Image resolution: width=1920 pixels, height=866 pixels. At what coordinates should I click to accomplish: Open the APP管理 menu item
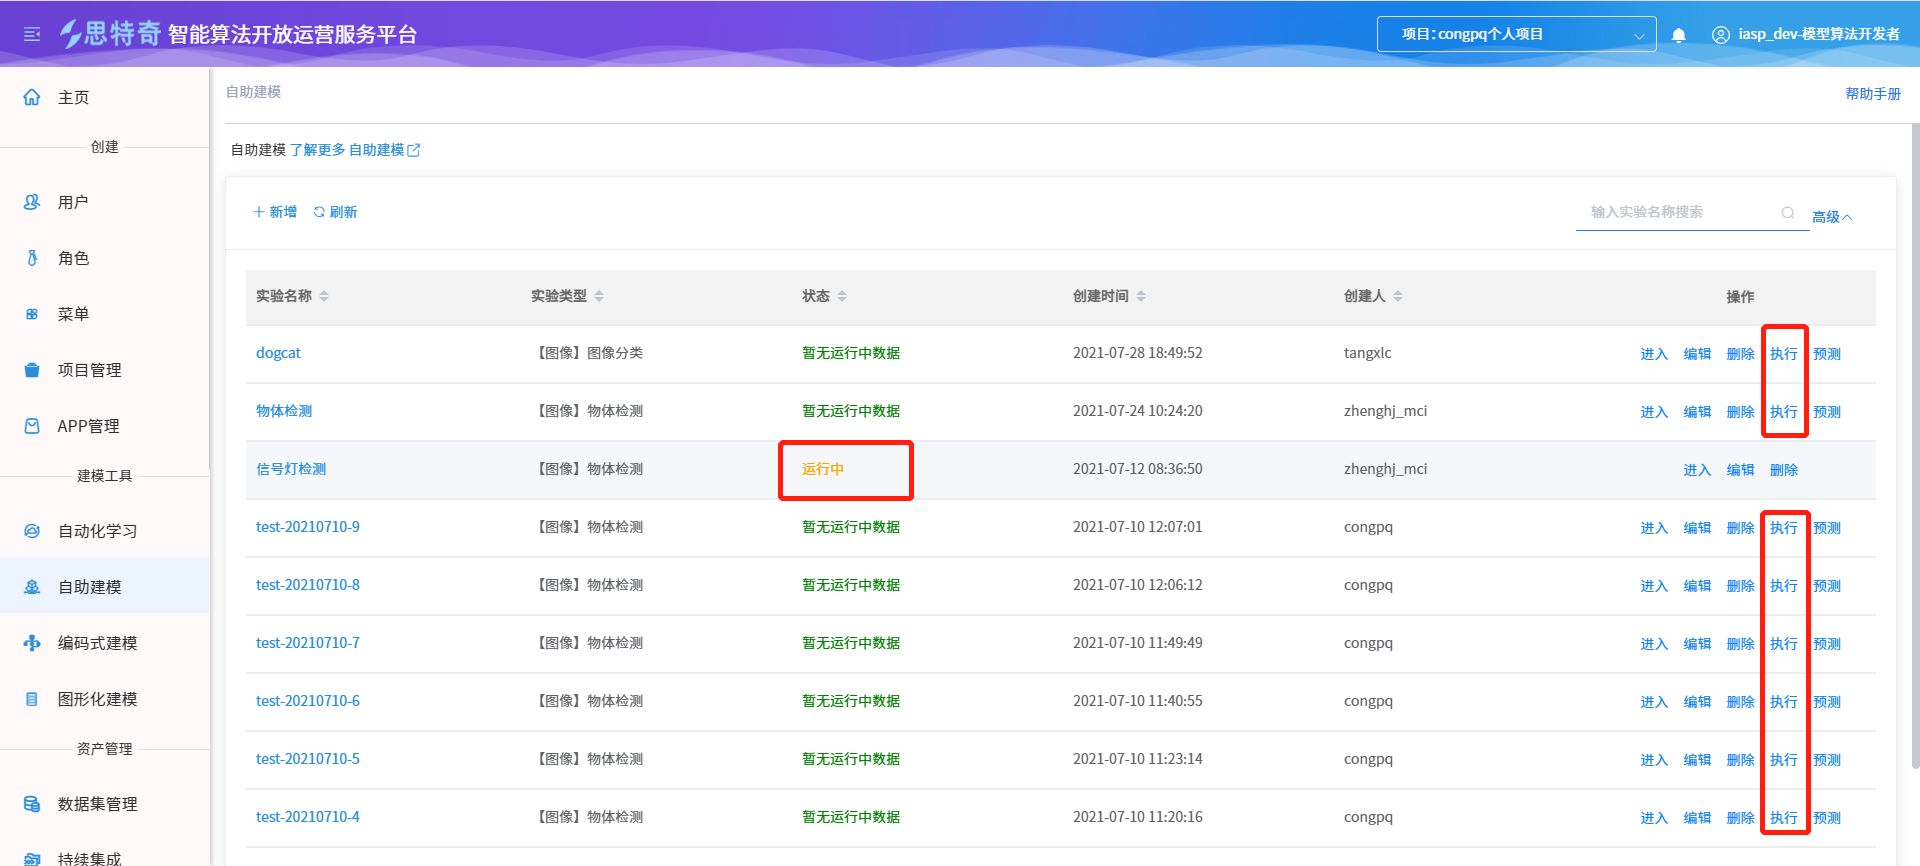click(89, 426)
